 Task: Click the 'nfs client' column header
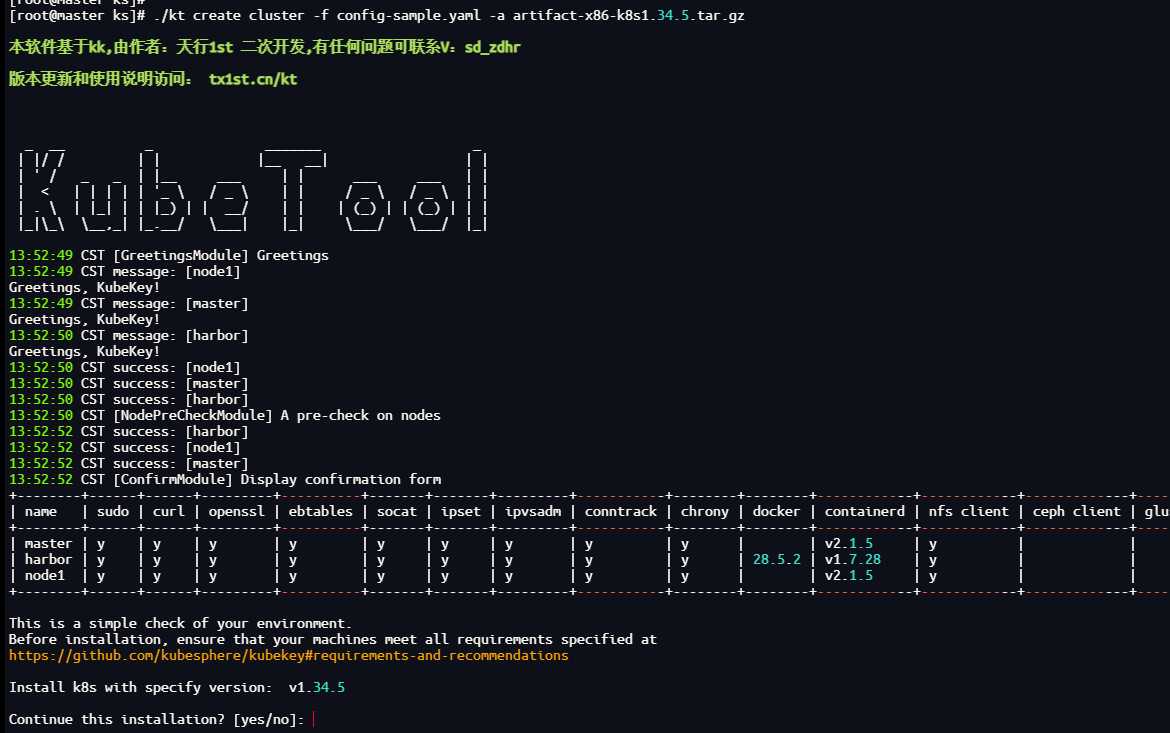tap(969, 511)
